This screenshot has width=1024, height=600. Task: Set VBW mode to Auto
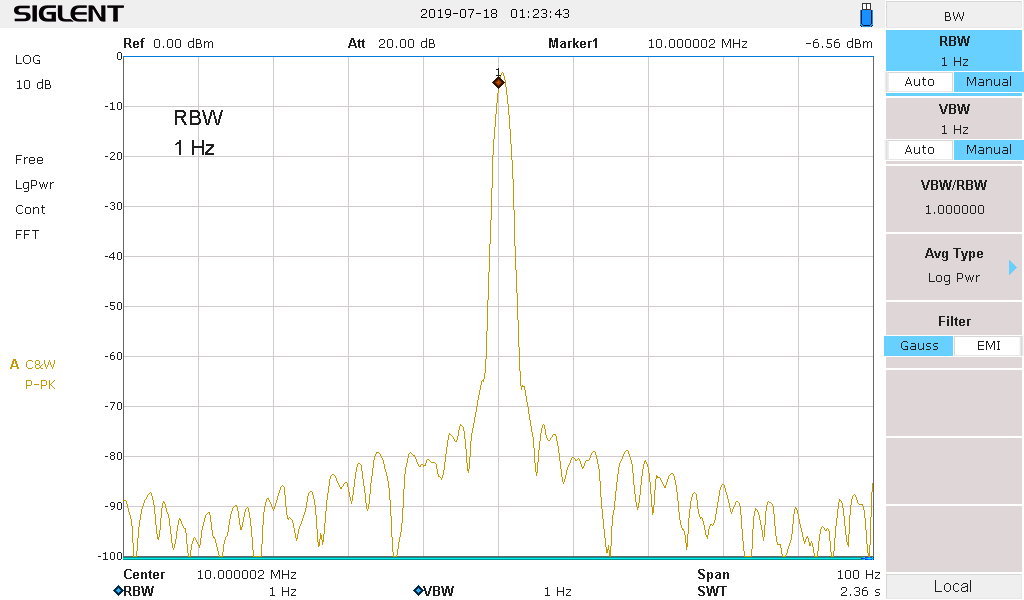(x=919, y=150)
